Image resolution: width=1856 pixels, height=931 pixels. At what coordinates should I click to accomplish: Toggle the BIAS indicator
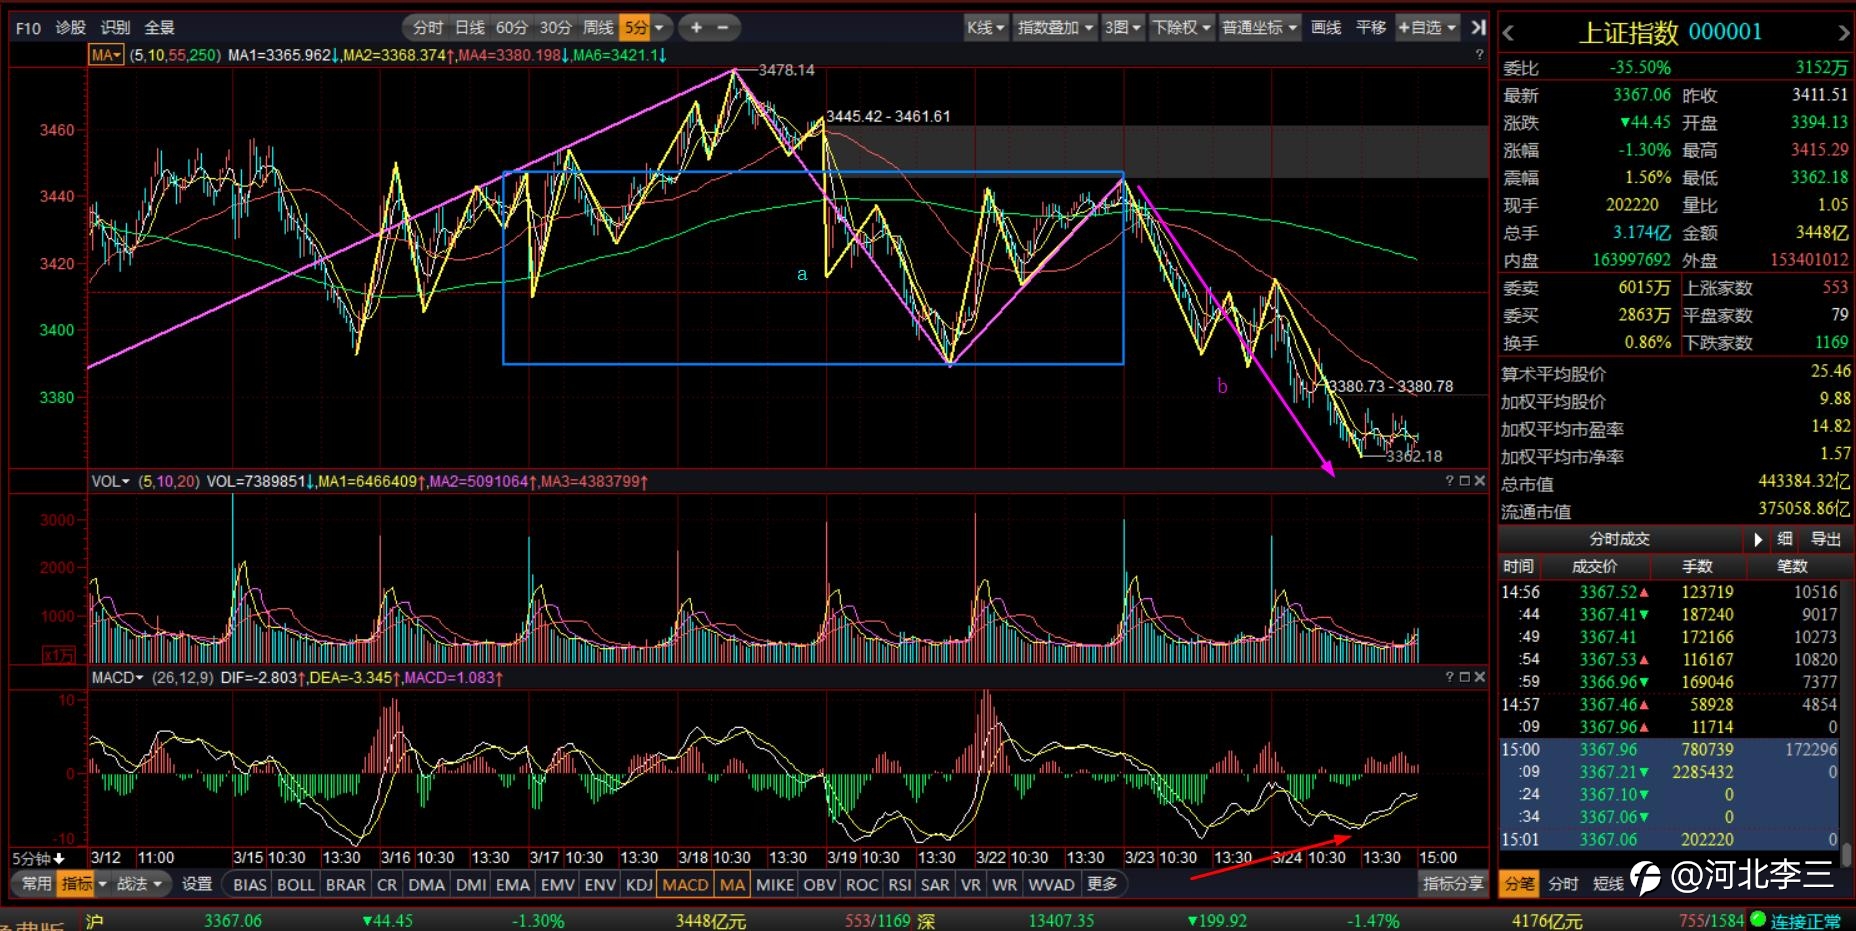click(x=250, y=885)
